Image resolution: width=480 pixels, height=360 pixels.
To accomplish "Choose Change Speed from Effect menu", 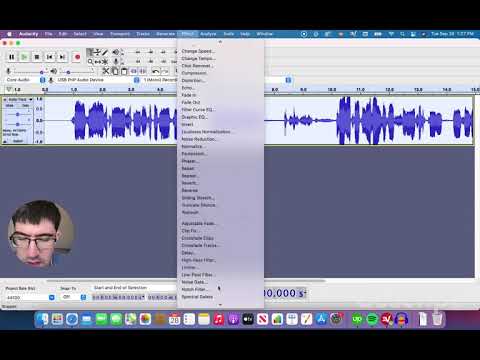I will [220, 51].
